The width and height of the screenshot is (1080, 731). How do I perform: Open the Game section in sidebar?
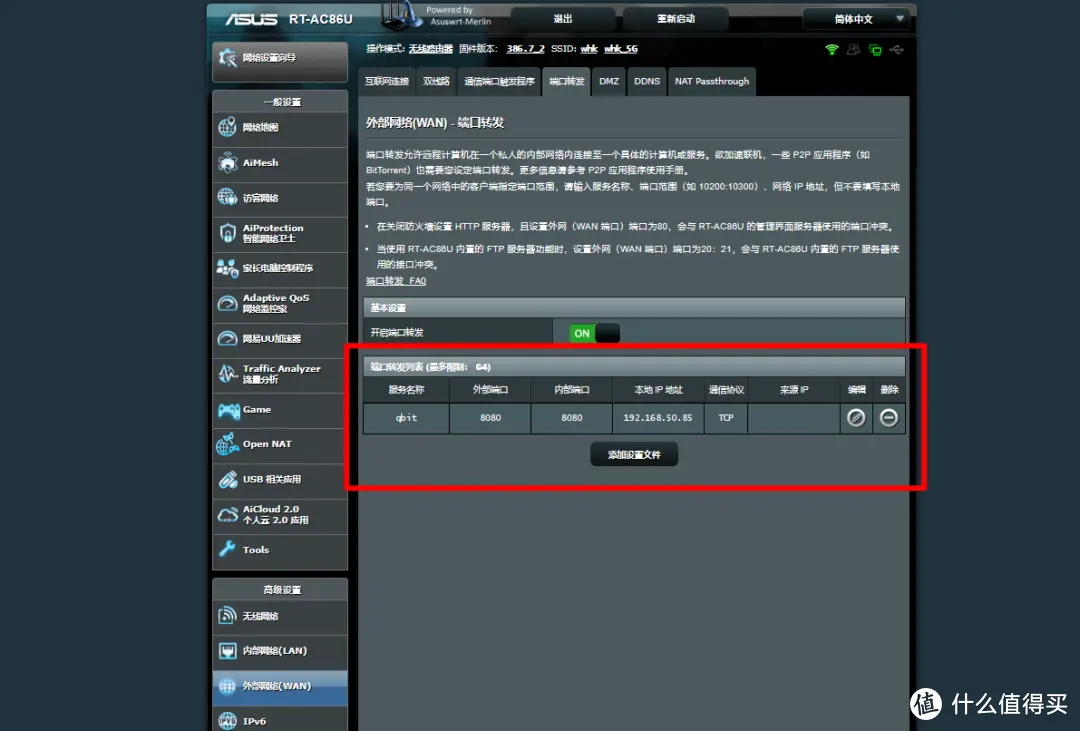click(279, 410)
